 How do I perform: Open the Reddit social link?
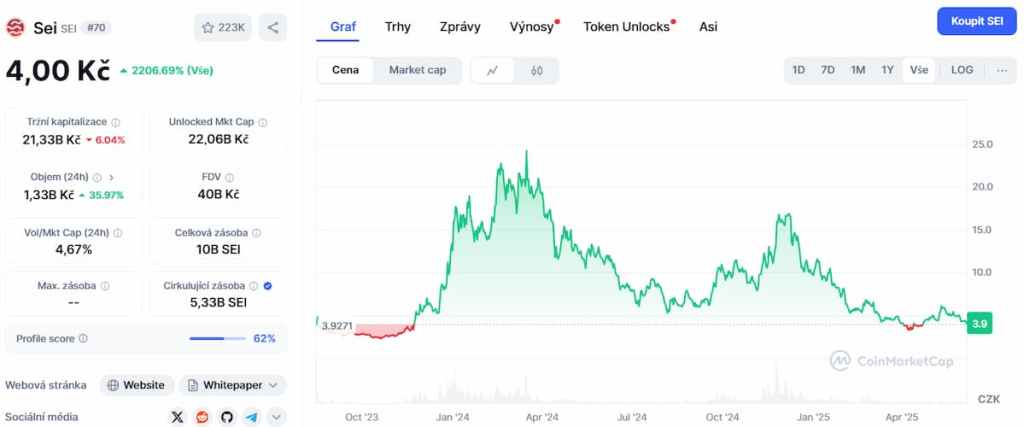202,416
